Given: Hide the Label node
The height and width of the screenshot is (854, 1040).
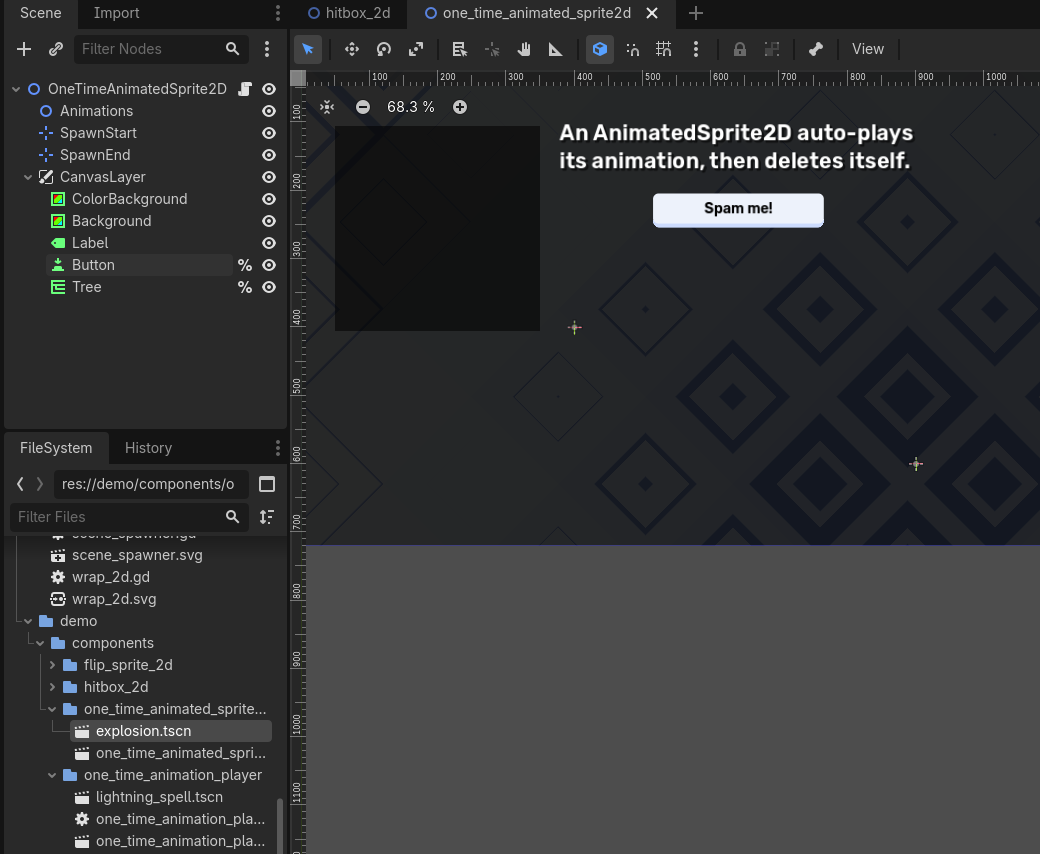Looking at the screenshot, I should click(x=269, y=243).
